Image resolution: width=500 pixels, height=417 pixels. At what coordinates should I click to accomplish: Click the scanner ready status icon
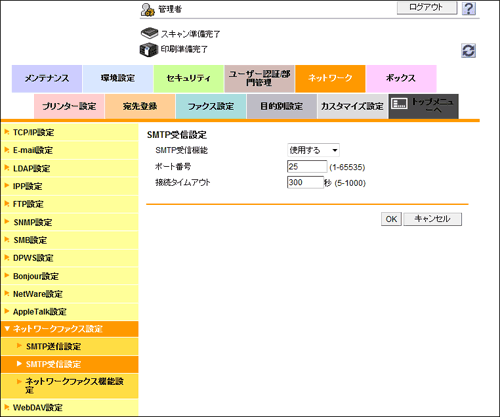(x=149, y=33)
